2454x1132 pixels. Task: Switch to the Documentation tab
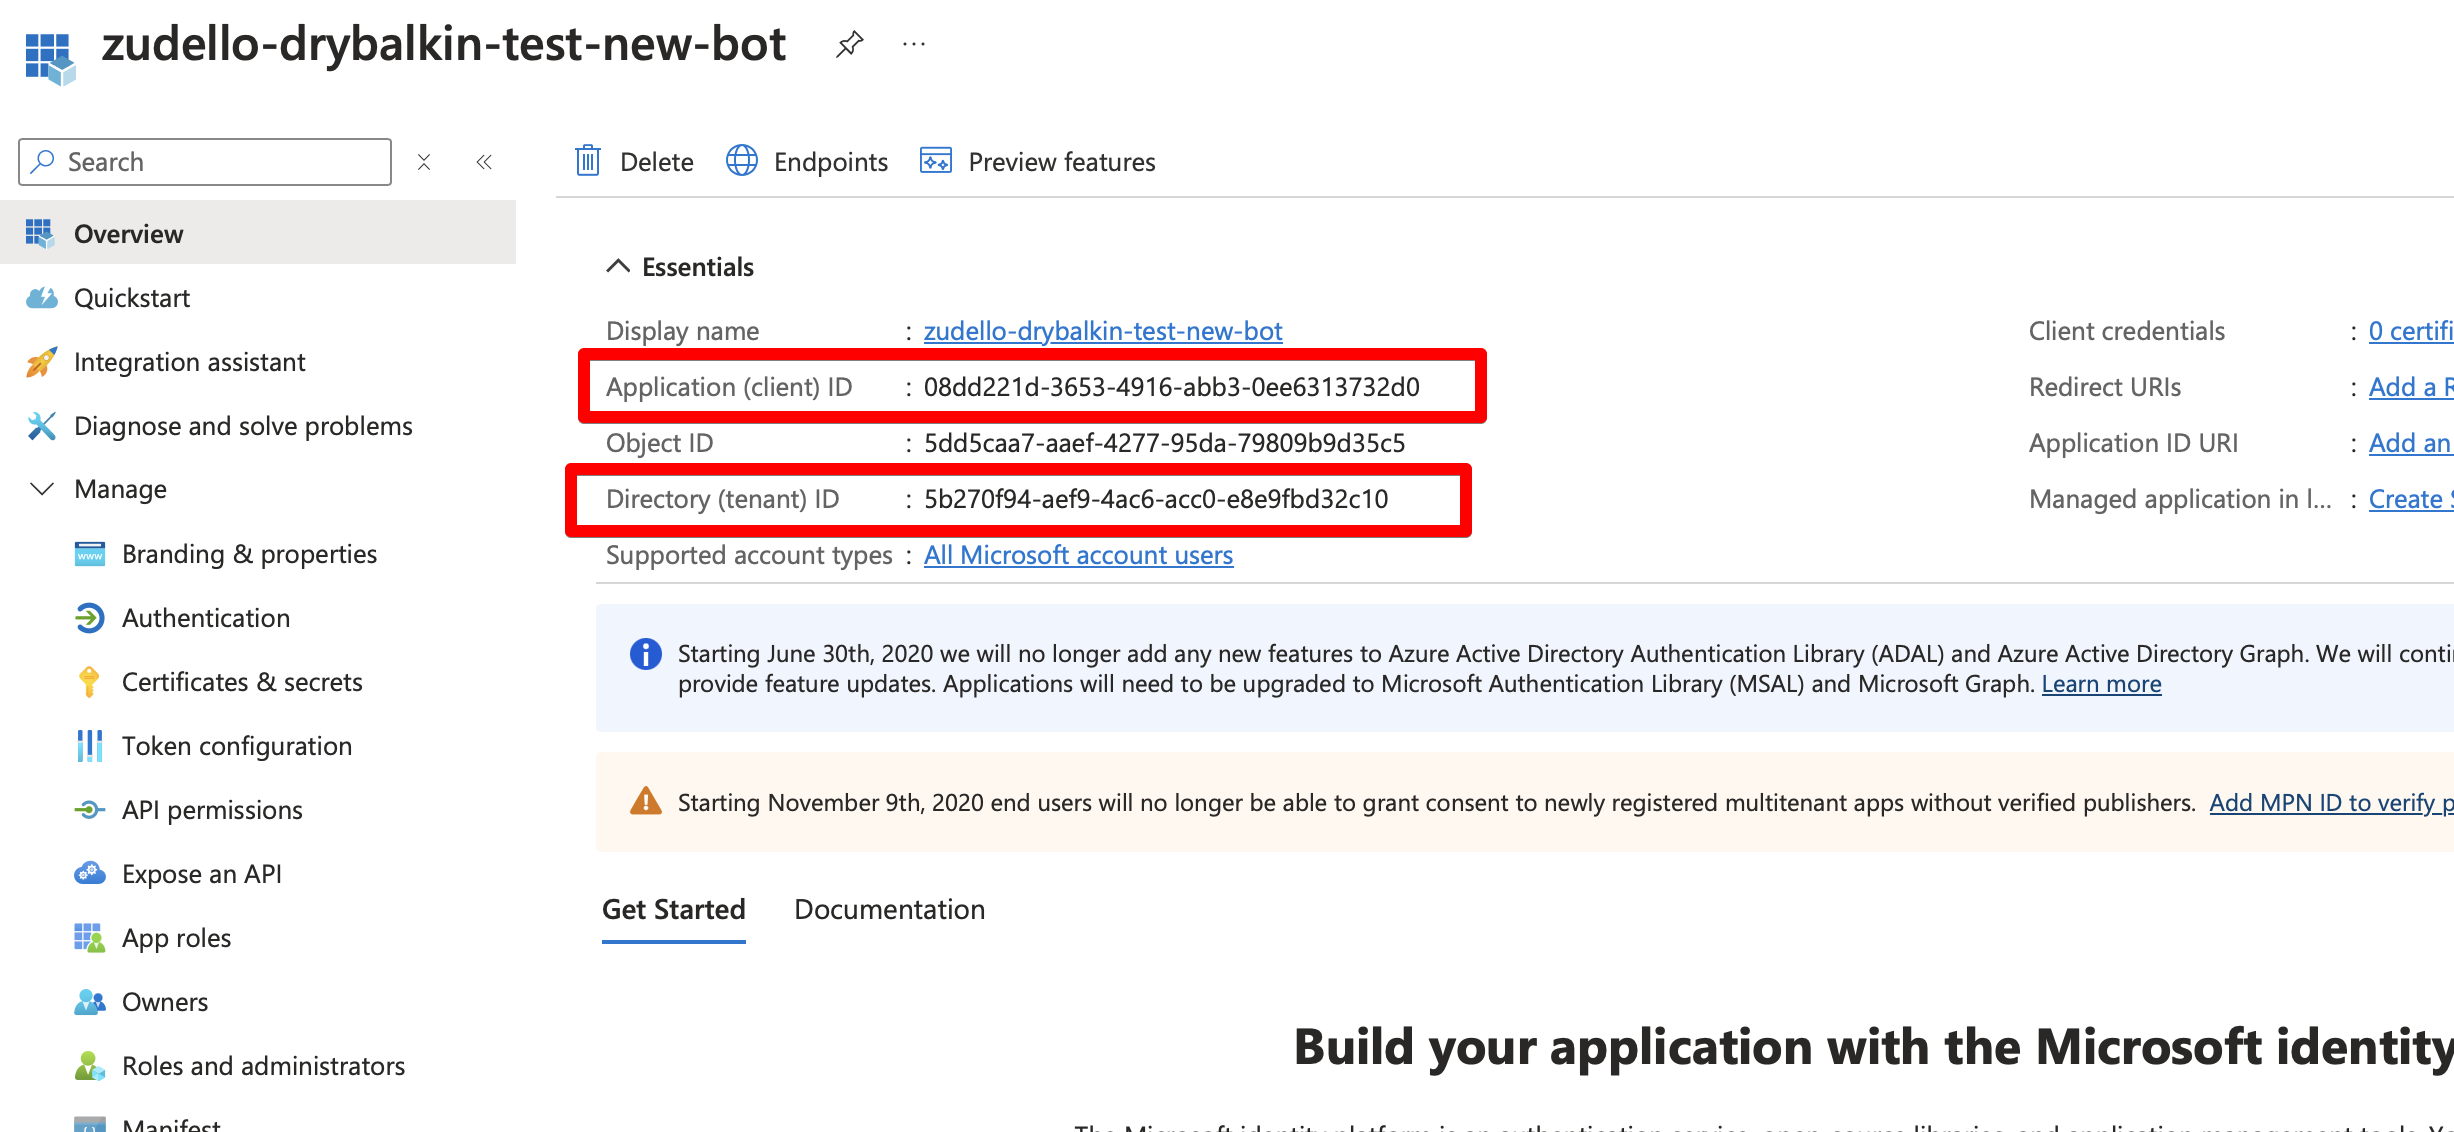click(x=890, y=909)
